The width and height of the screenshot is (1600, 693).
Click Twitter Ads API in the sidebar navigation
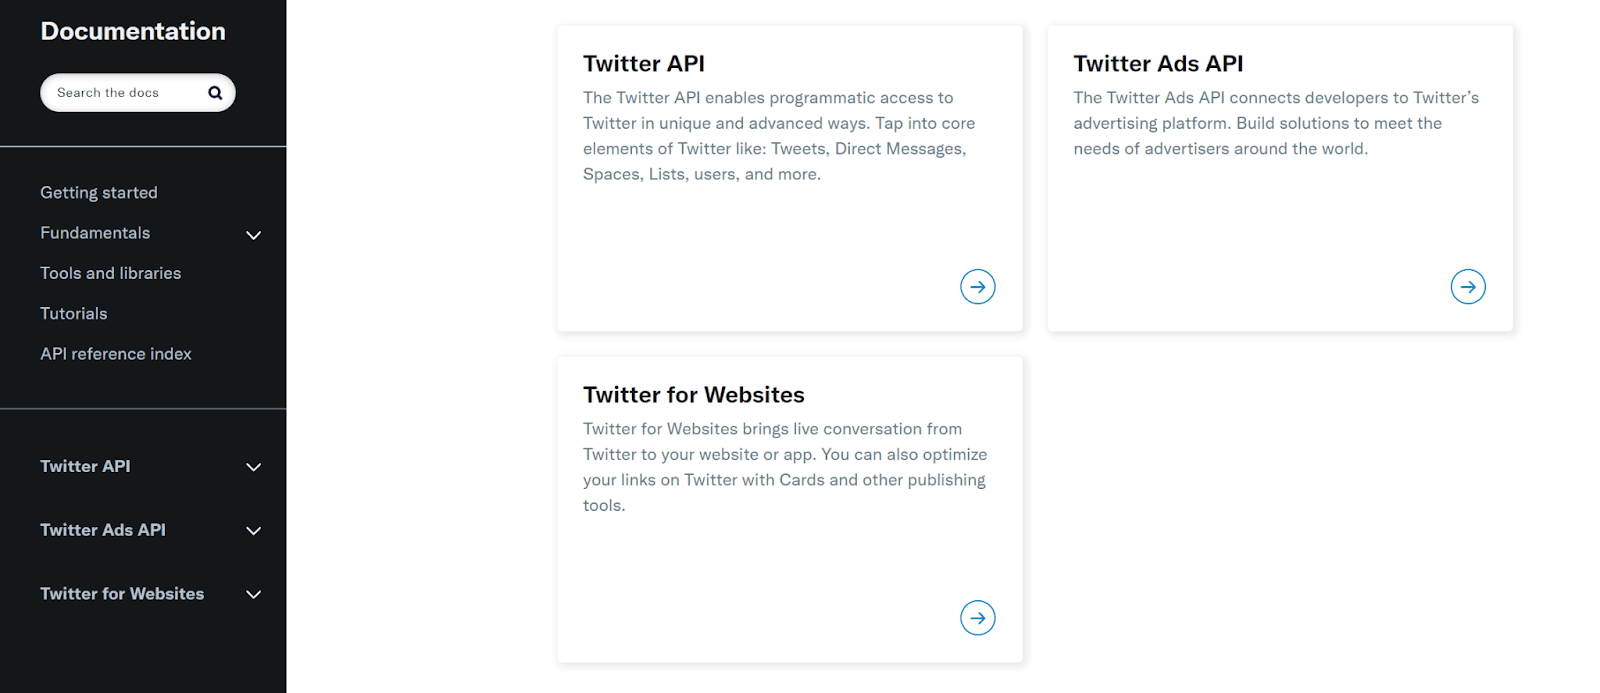tap(102, 530)
